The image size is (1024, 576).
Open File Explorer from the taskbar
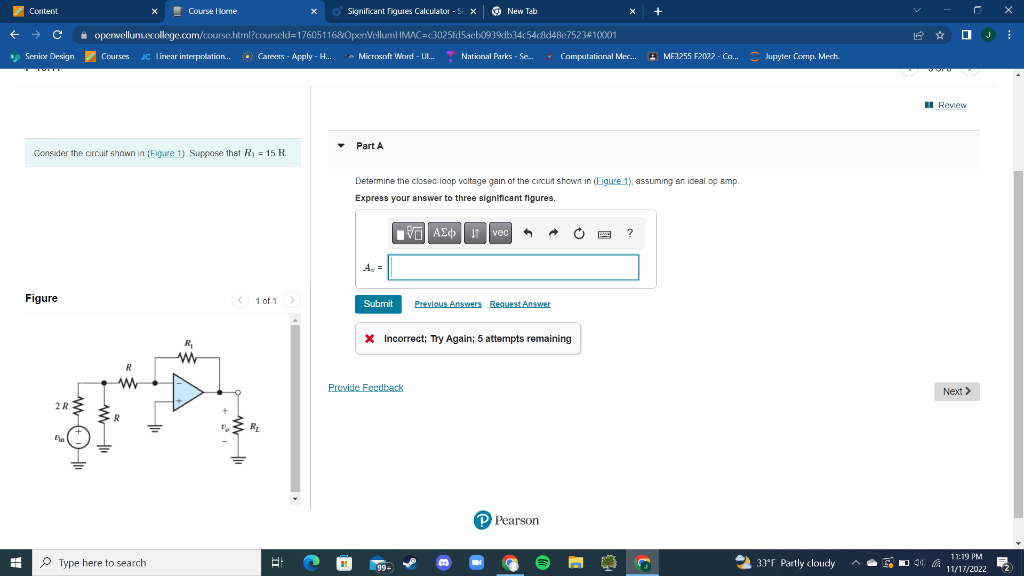coord(575,562)
